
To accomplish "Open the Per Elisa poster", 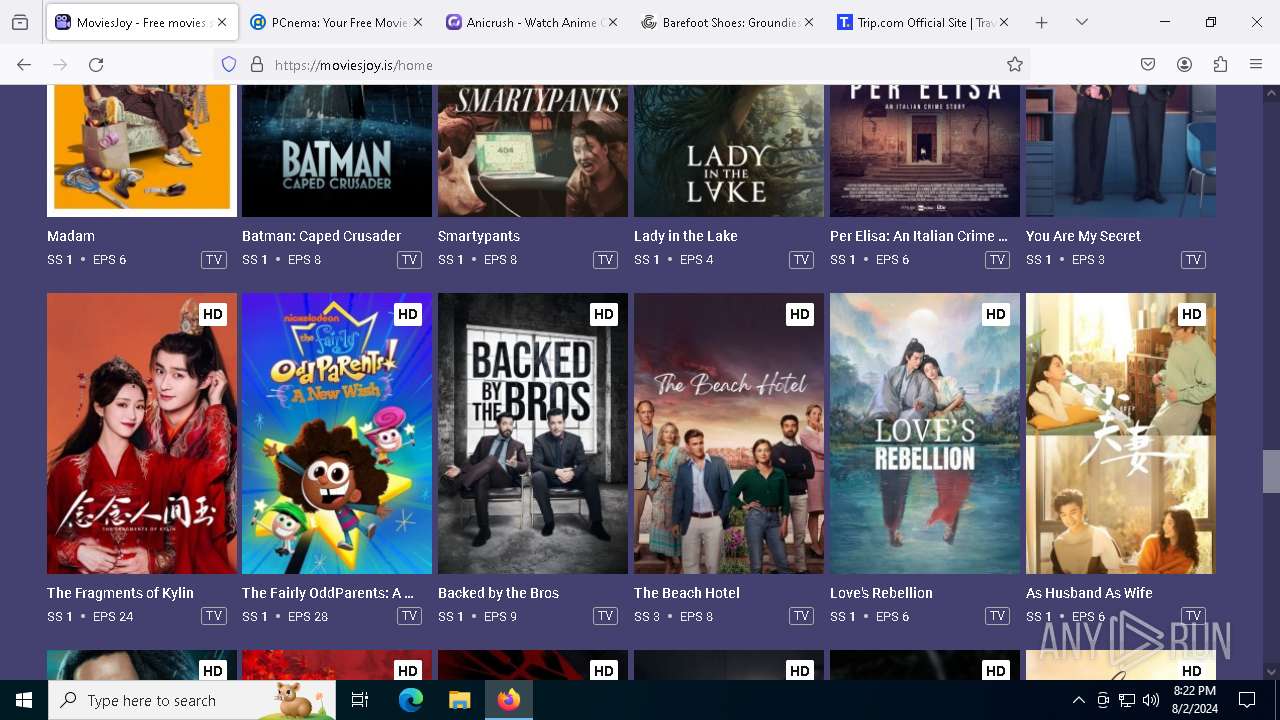I will pyautogui.click(x=925, y=151).
